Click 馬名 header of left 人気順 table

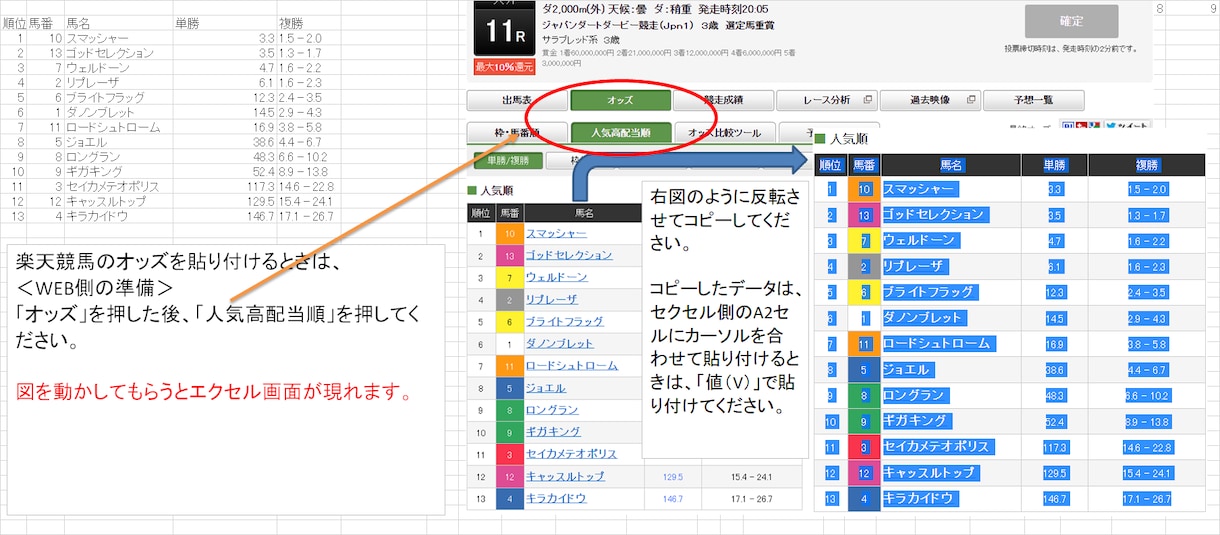click(x=583, y=213)
